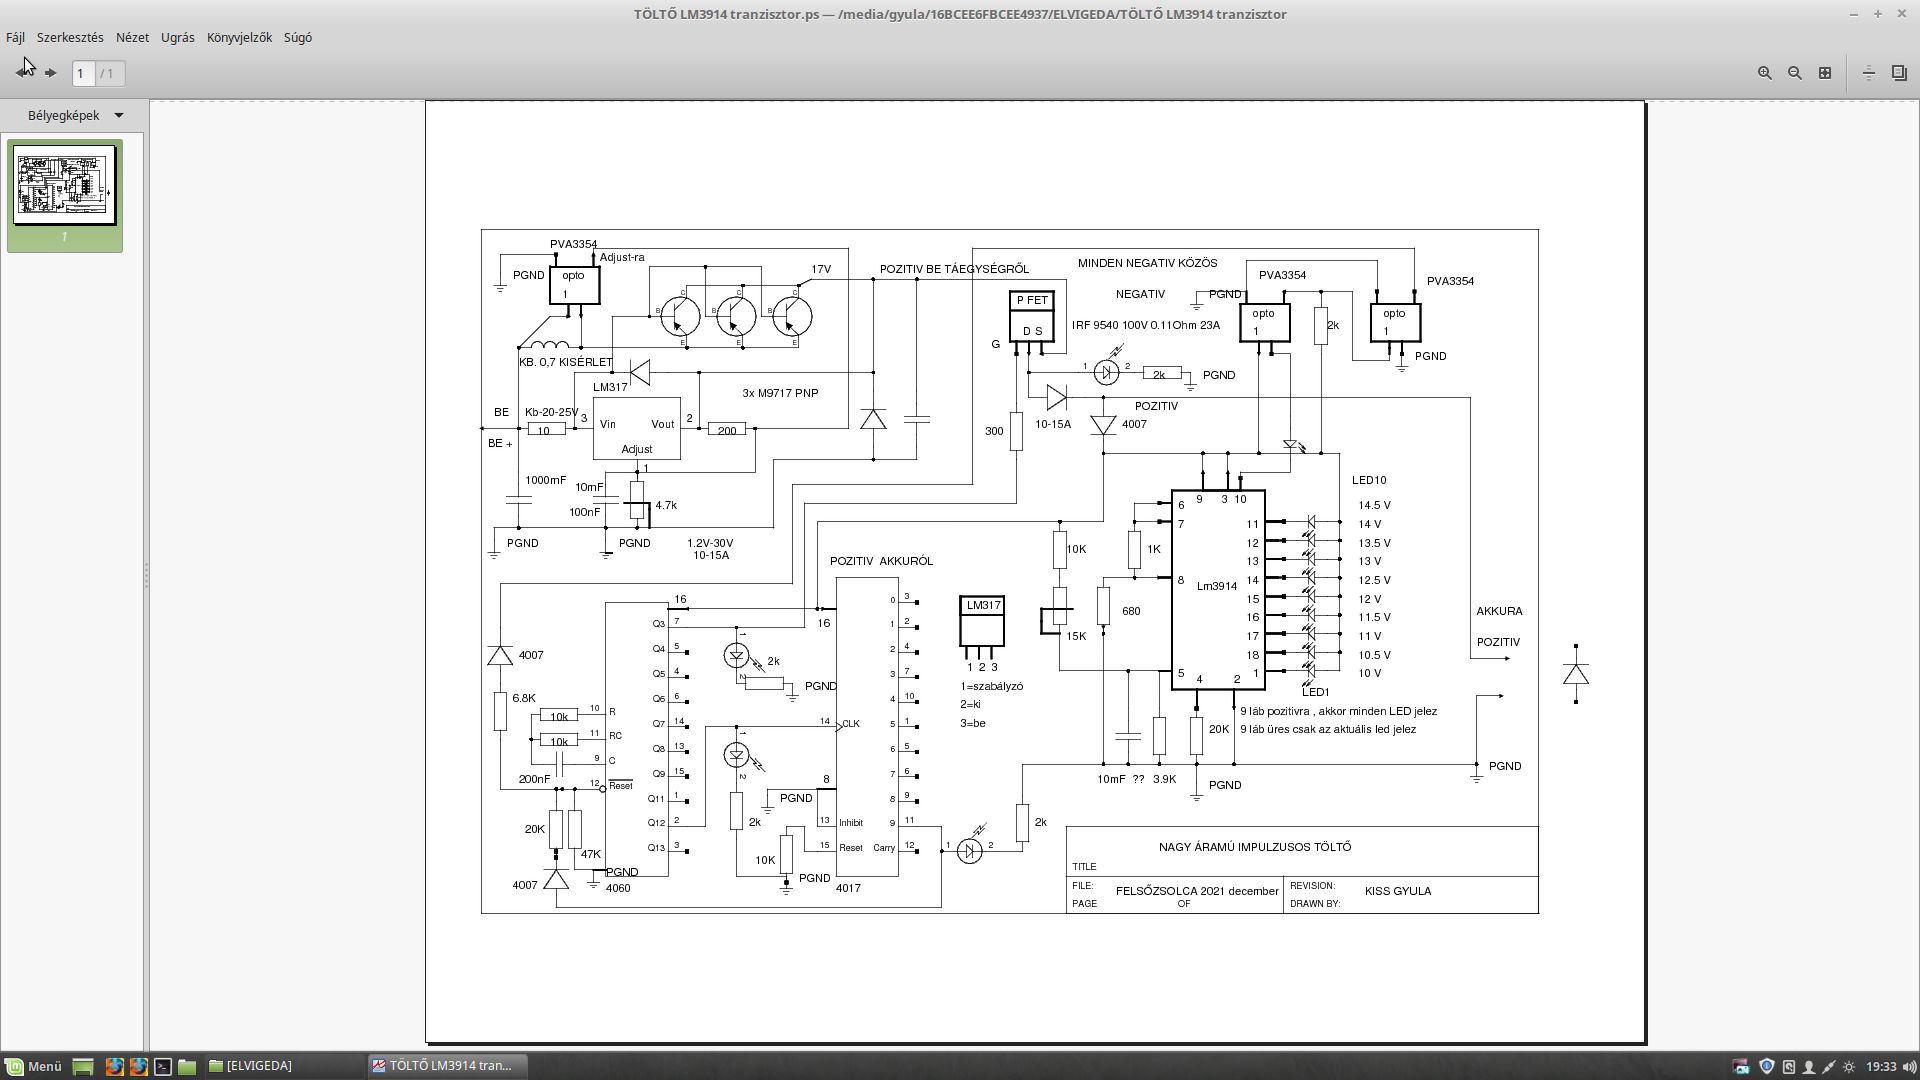Click the volume icon in tray
The image size is (1920, 1080).
[1909, 1066]
